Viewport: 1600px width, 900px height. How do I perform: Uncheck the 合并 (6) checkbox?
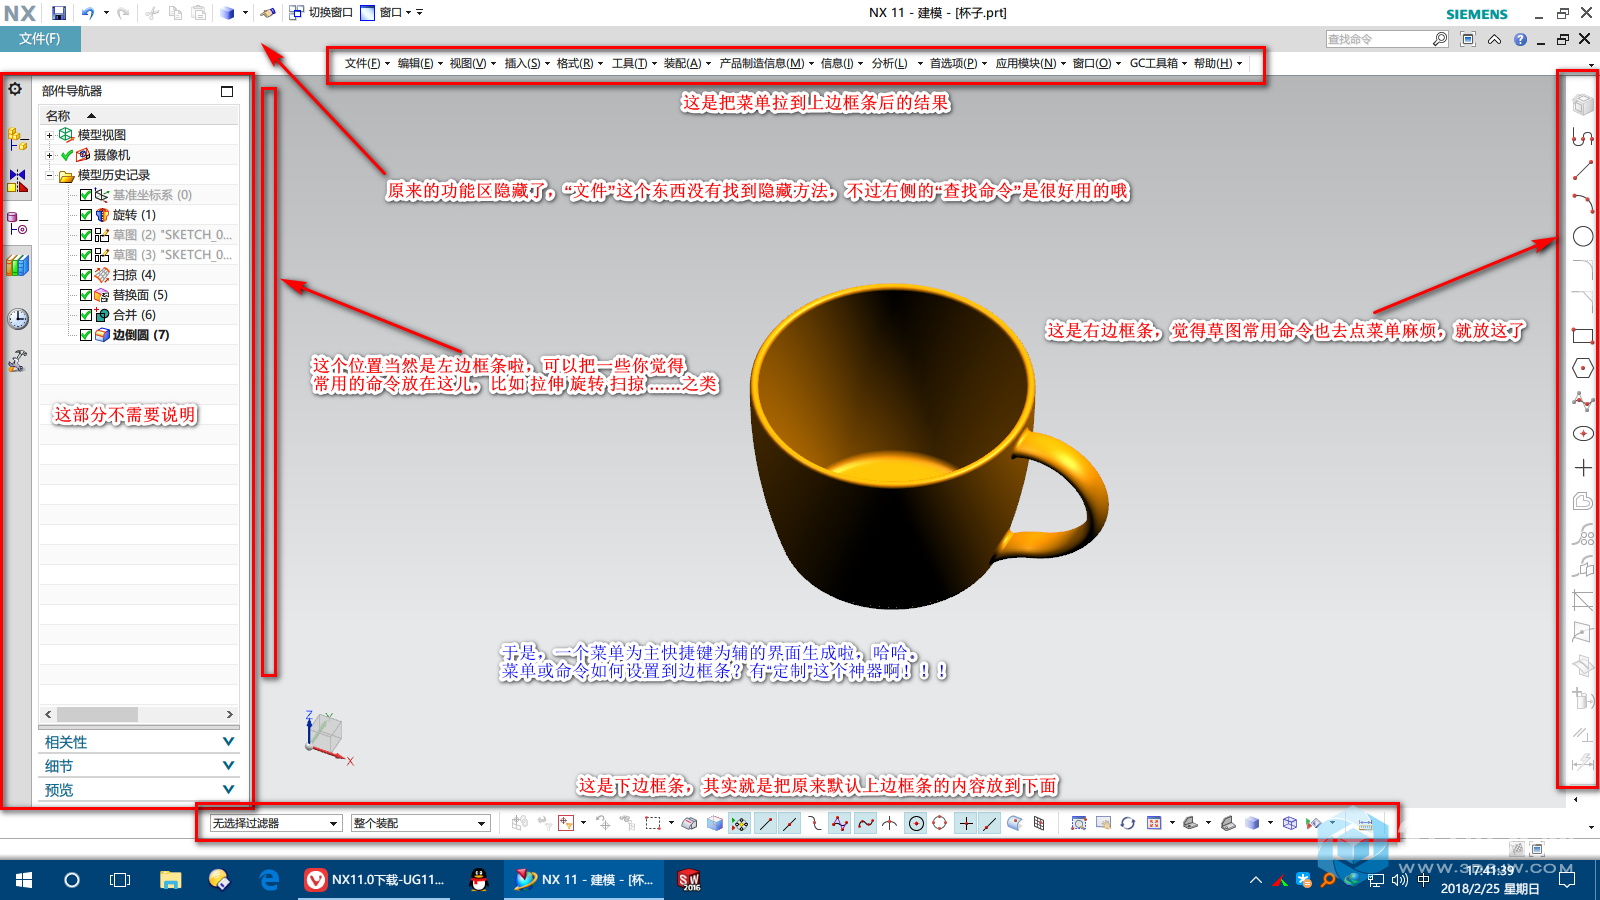[86, 315]
